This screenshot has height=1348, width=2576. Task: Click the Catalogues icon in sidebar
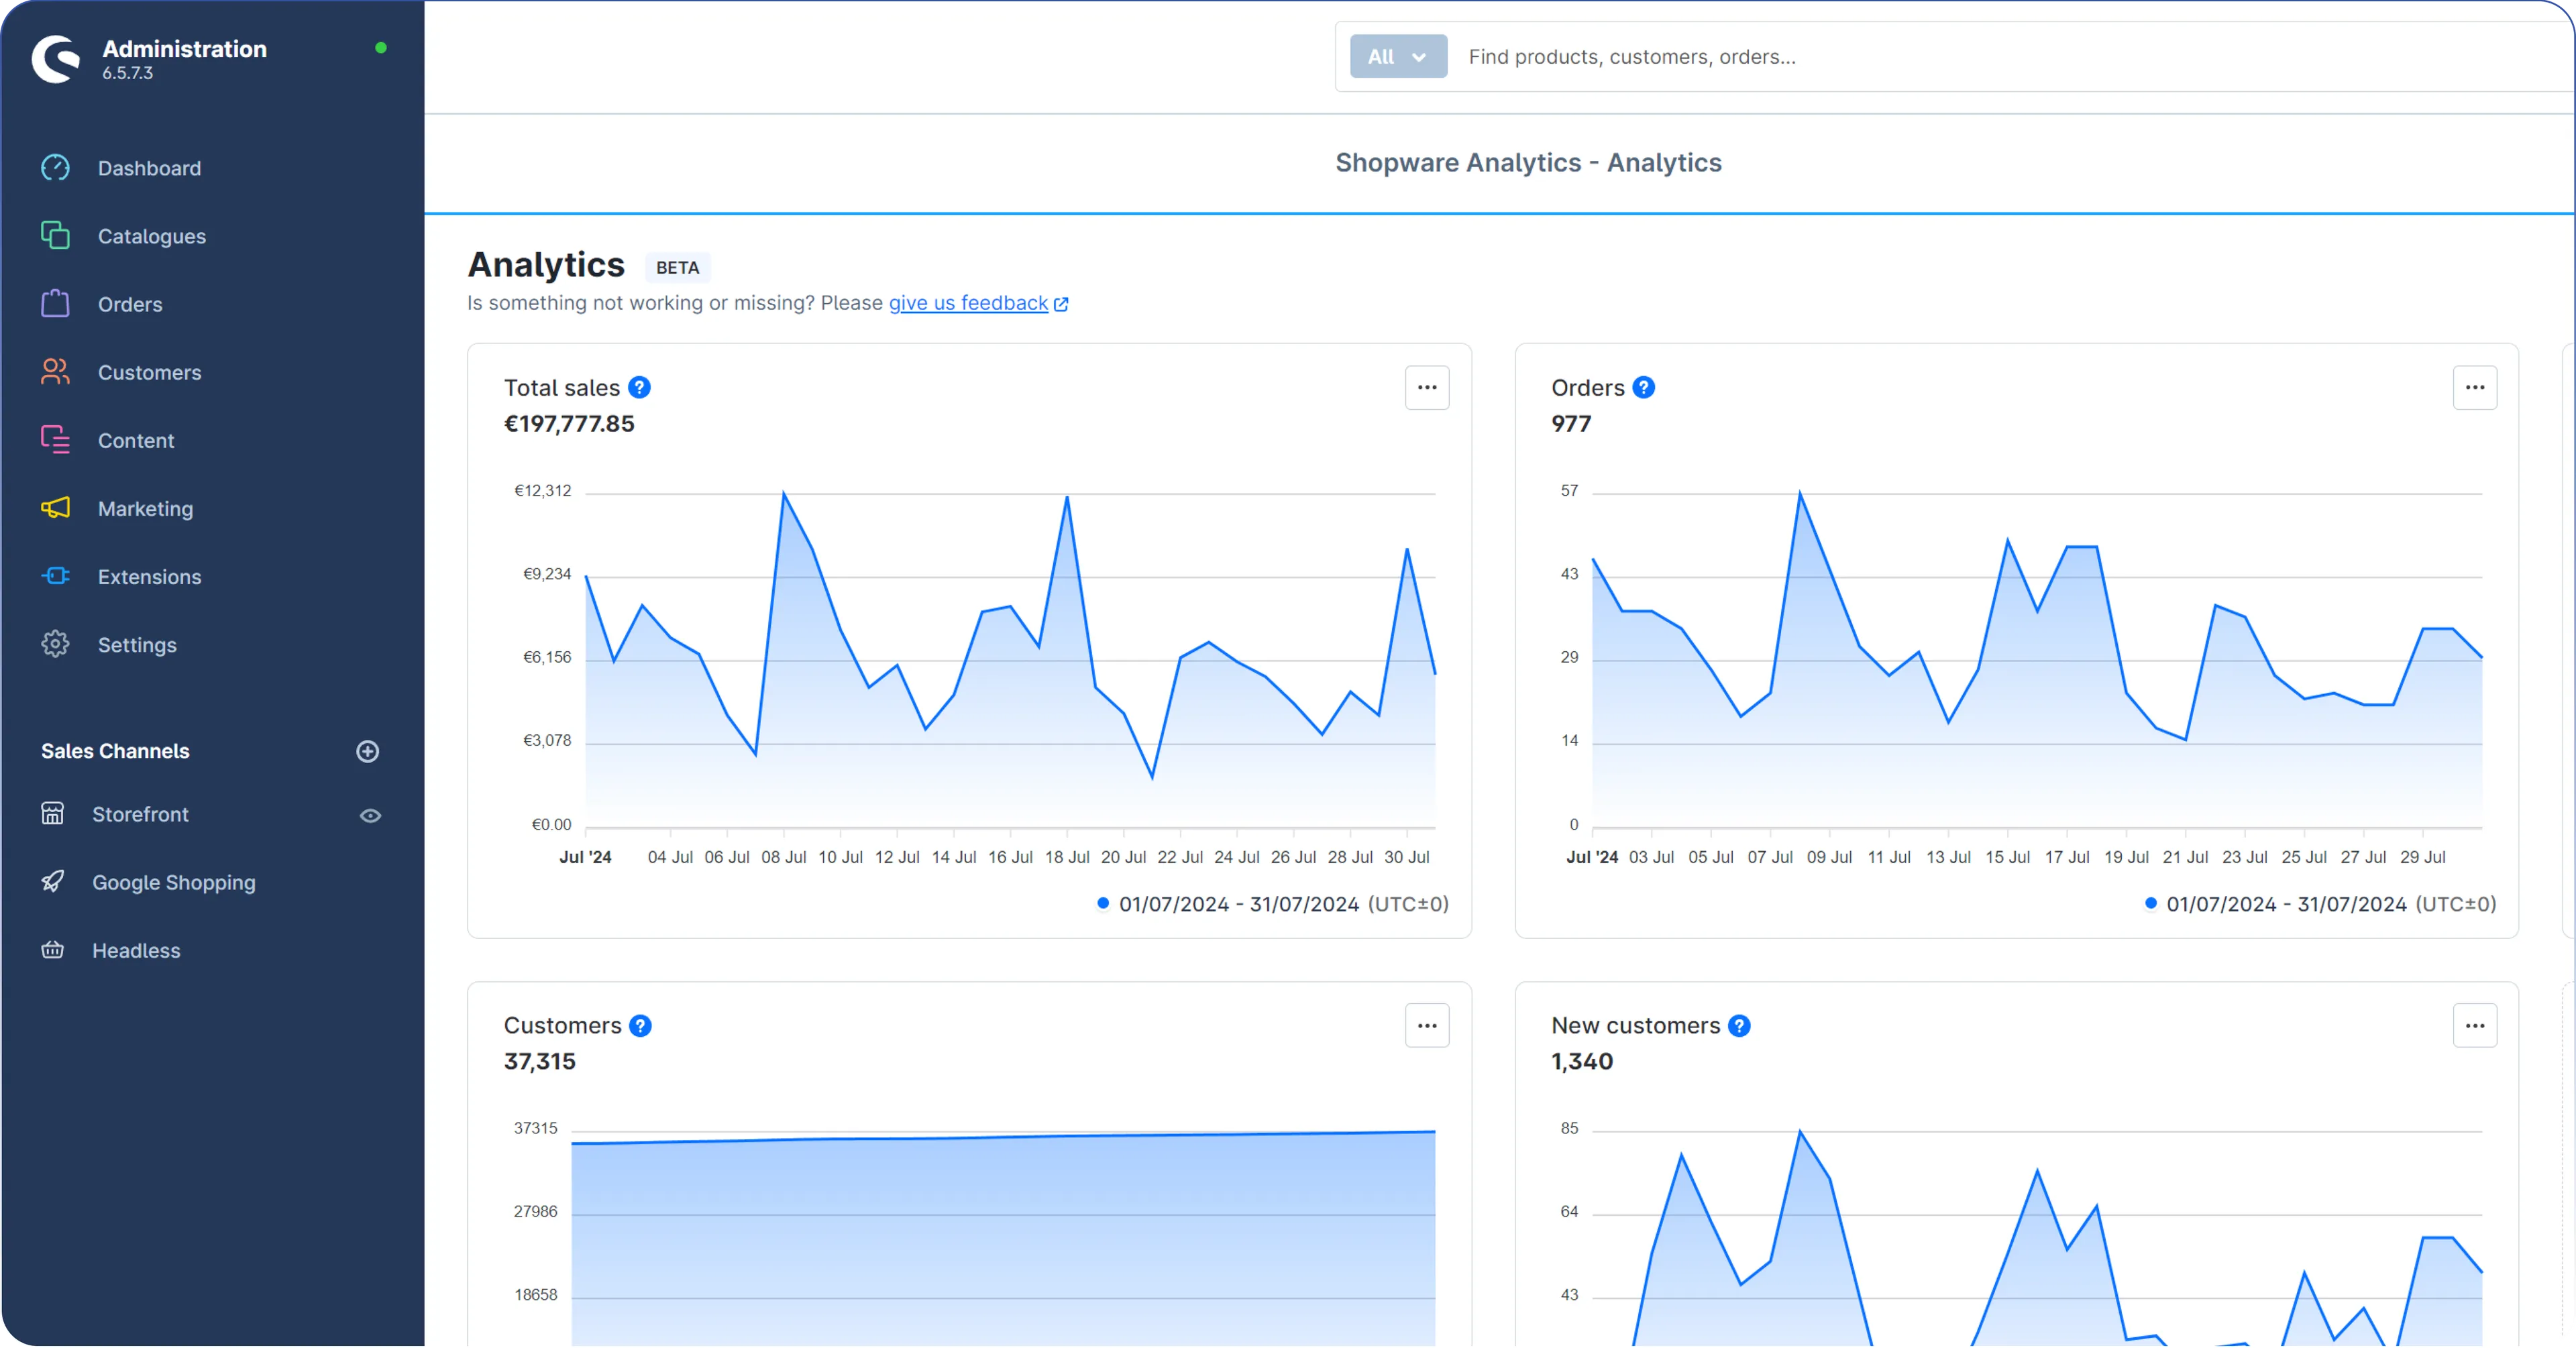(x=55, y=236)
